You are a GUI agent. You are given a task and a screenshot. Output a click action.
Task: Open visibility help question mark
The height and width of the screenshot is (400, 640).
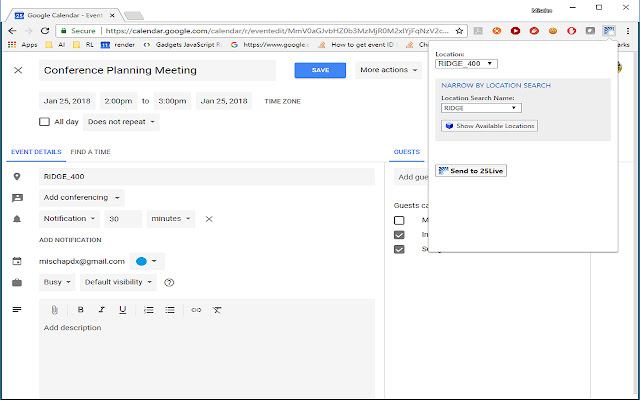(x=169, y=282)
